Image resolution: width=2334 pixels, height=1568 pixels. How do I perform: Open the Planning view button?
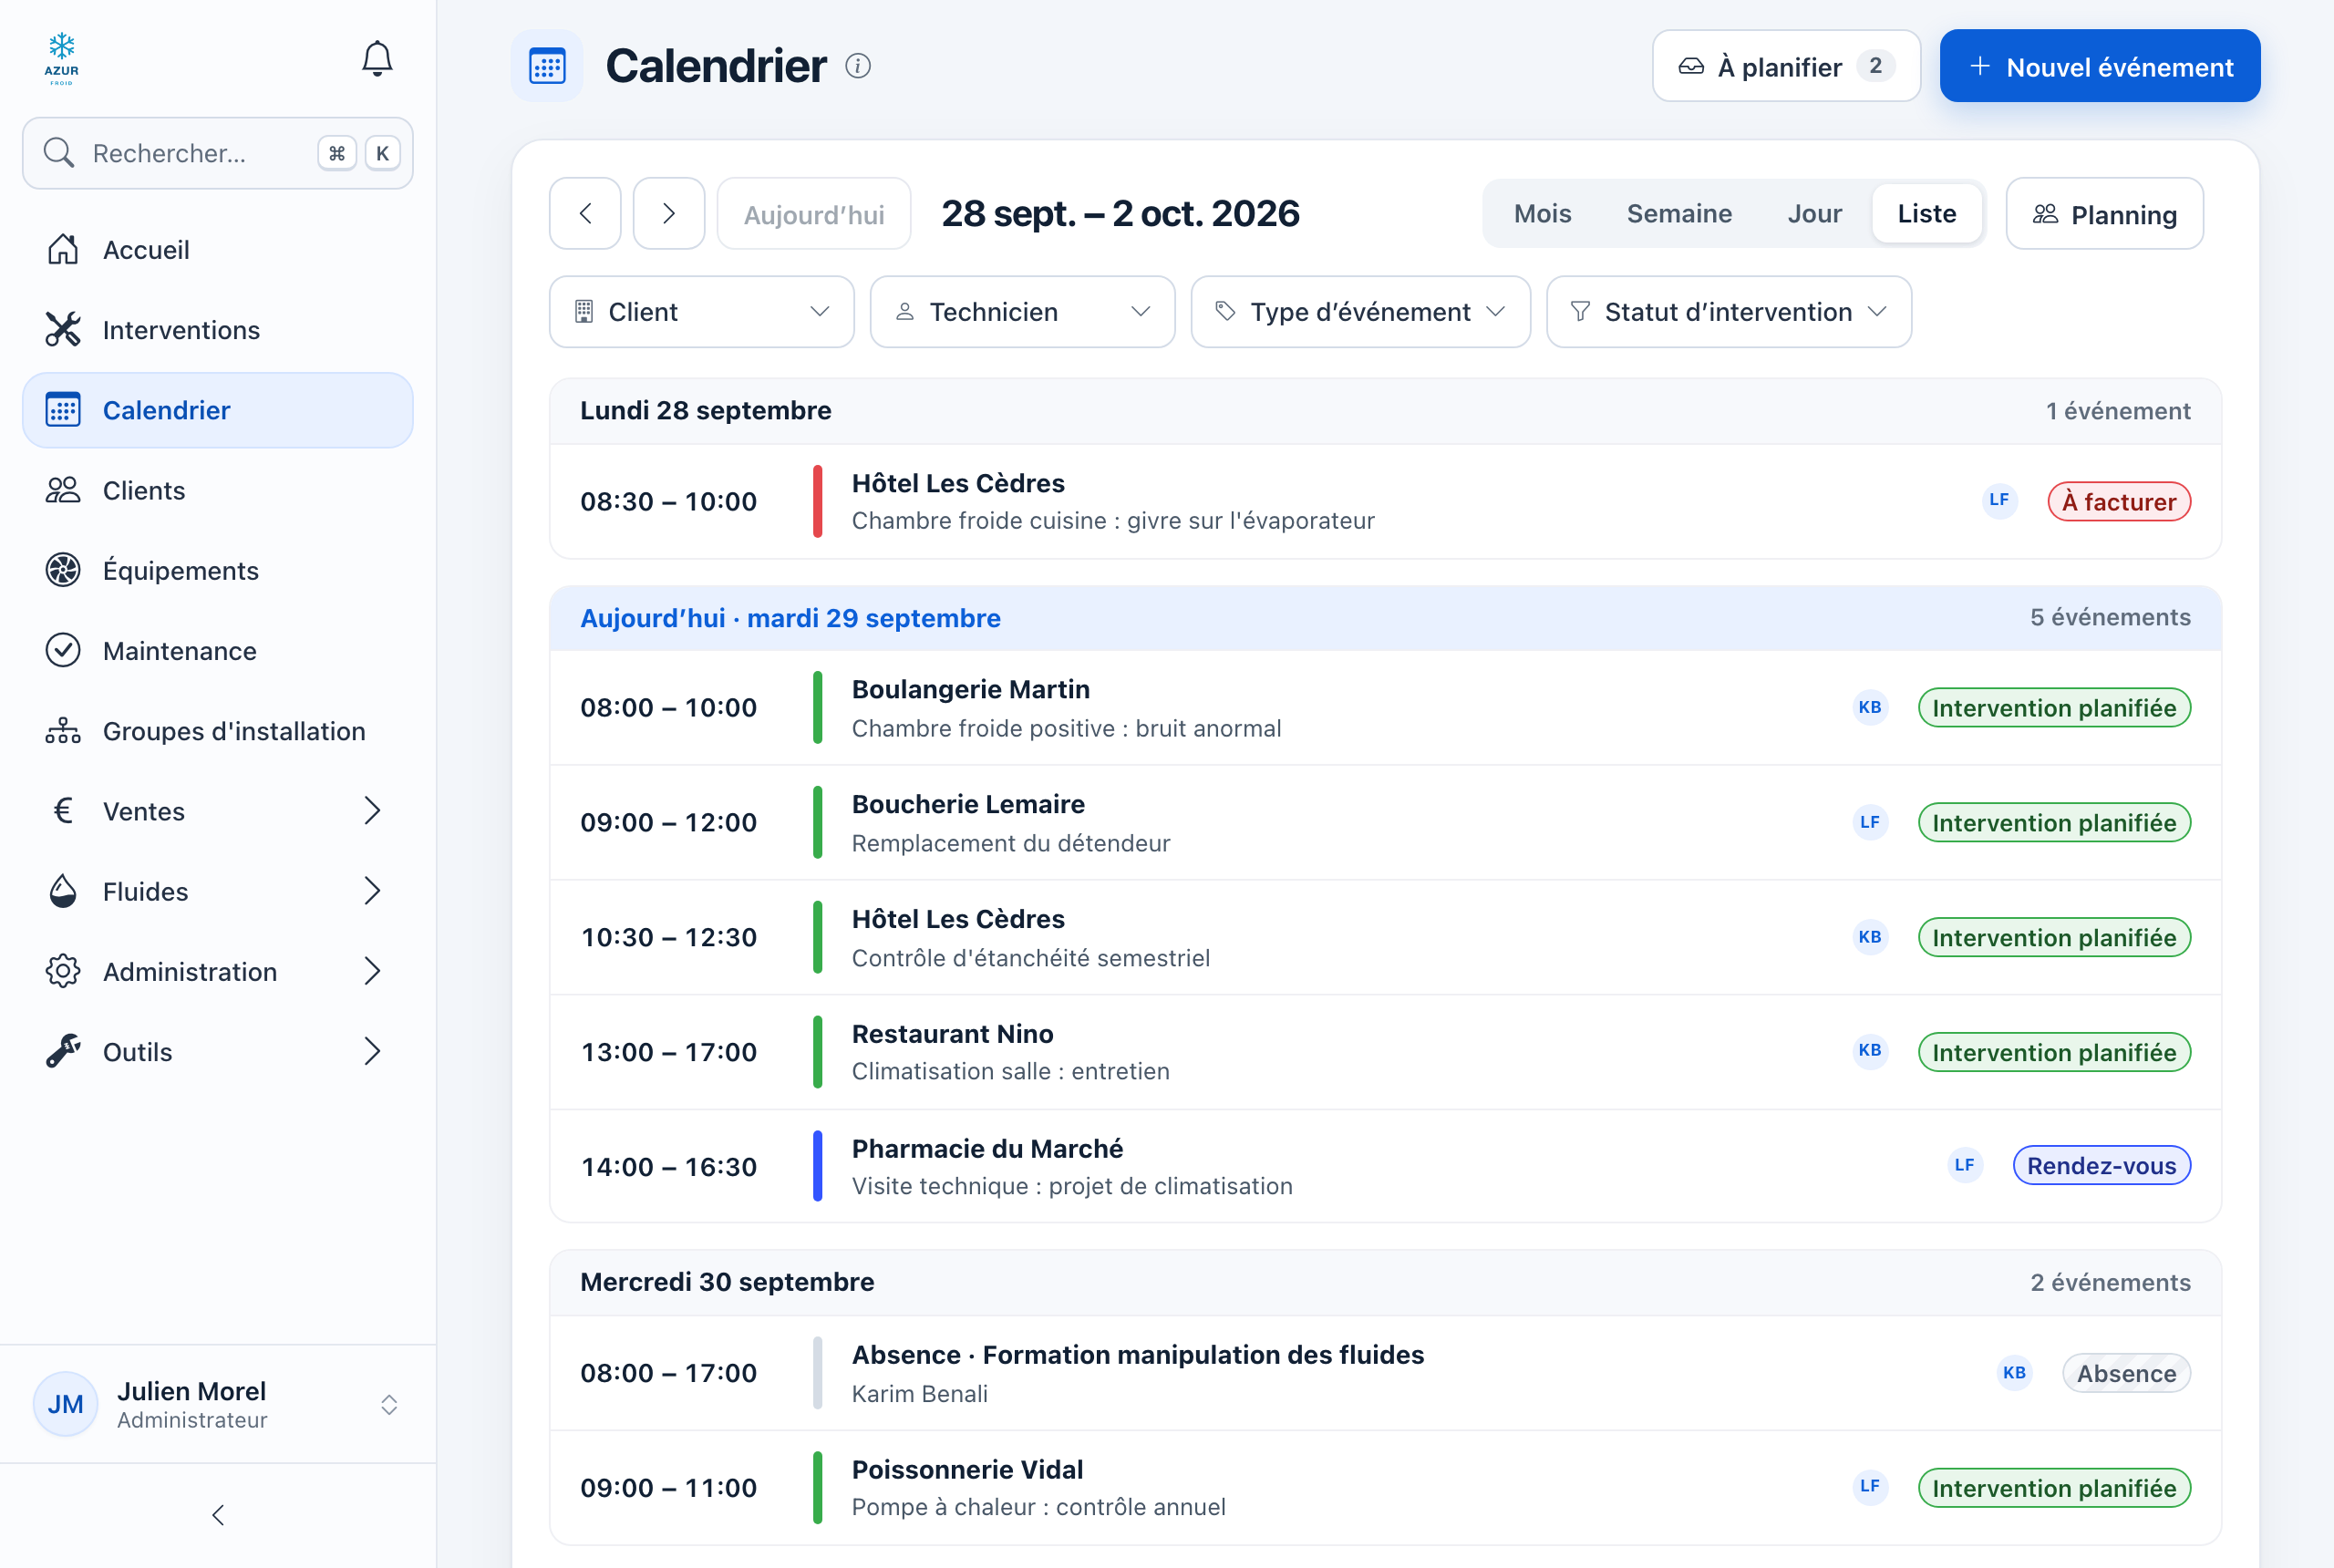coord(2104,214)
